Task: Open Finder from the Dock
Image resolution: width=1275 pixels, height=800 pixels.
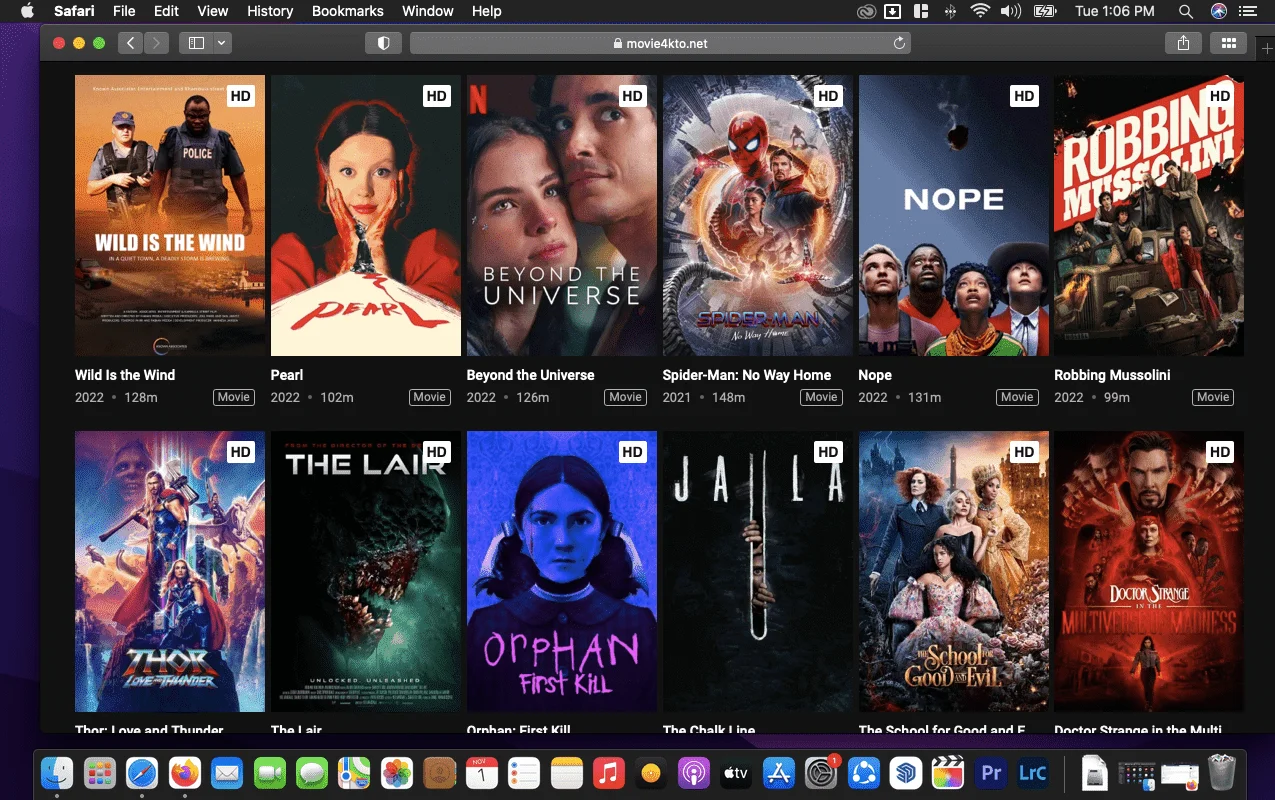Action: point(58,773)
